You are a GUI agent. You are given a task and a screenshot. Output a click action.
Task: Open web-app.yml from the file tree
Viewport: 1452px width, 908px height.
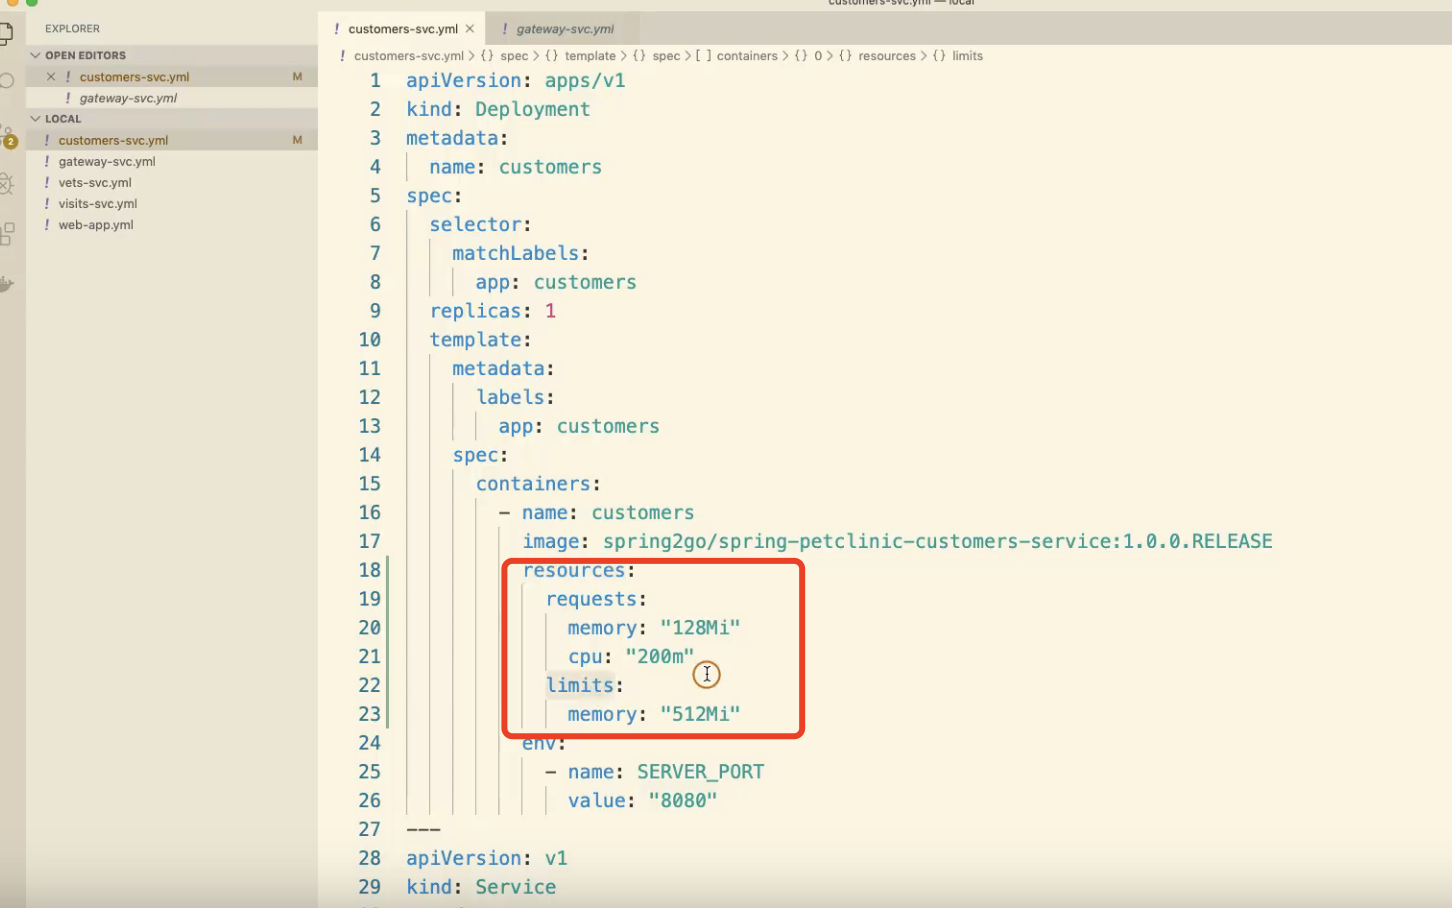(x=96, y=225)
